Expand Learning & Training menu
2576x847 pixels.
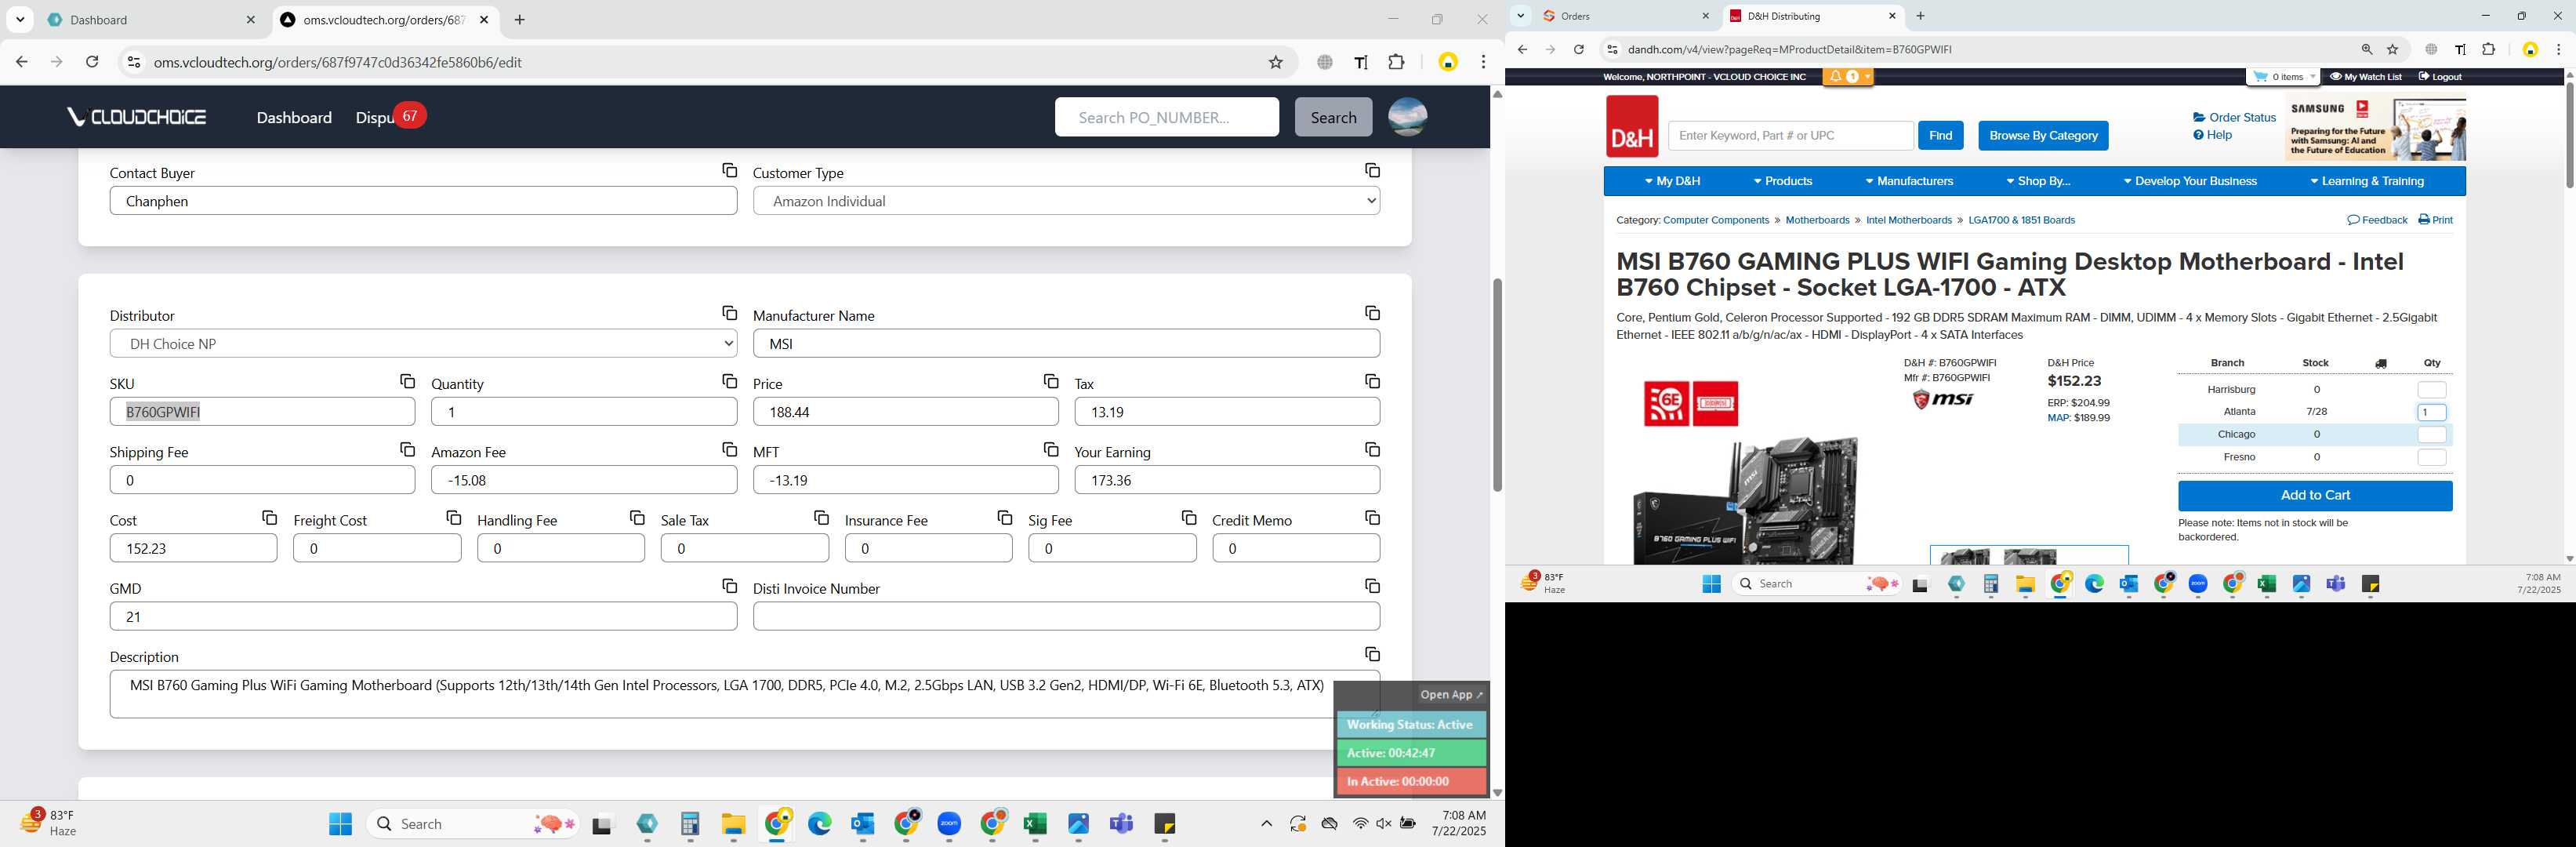[x=2367, y=182]
